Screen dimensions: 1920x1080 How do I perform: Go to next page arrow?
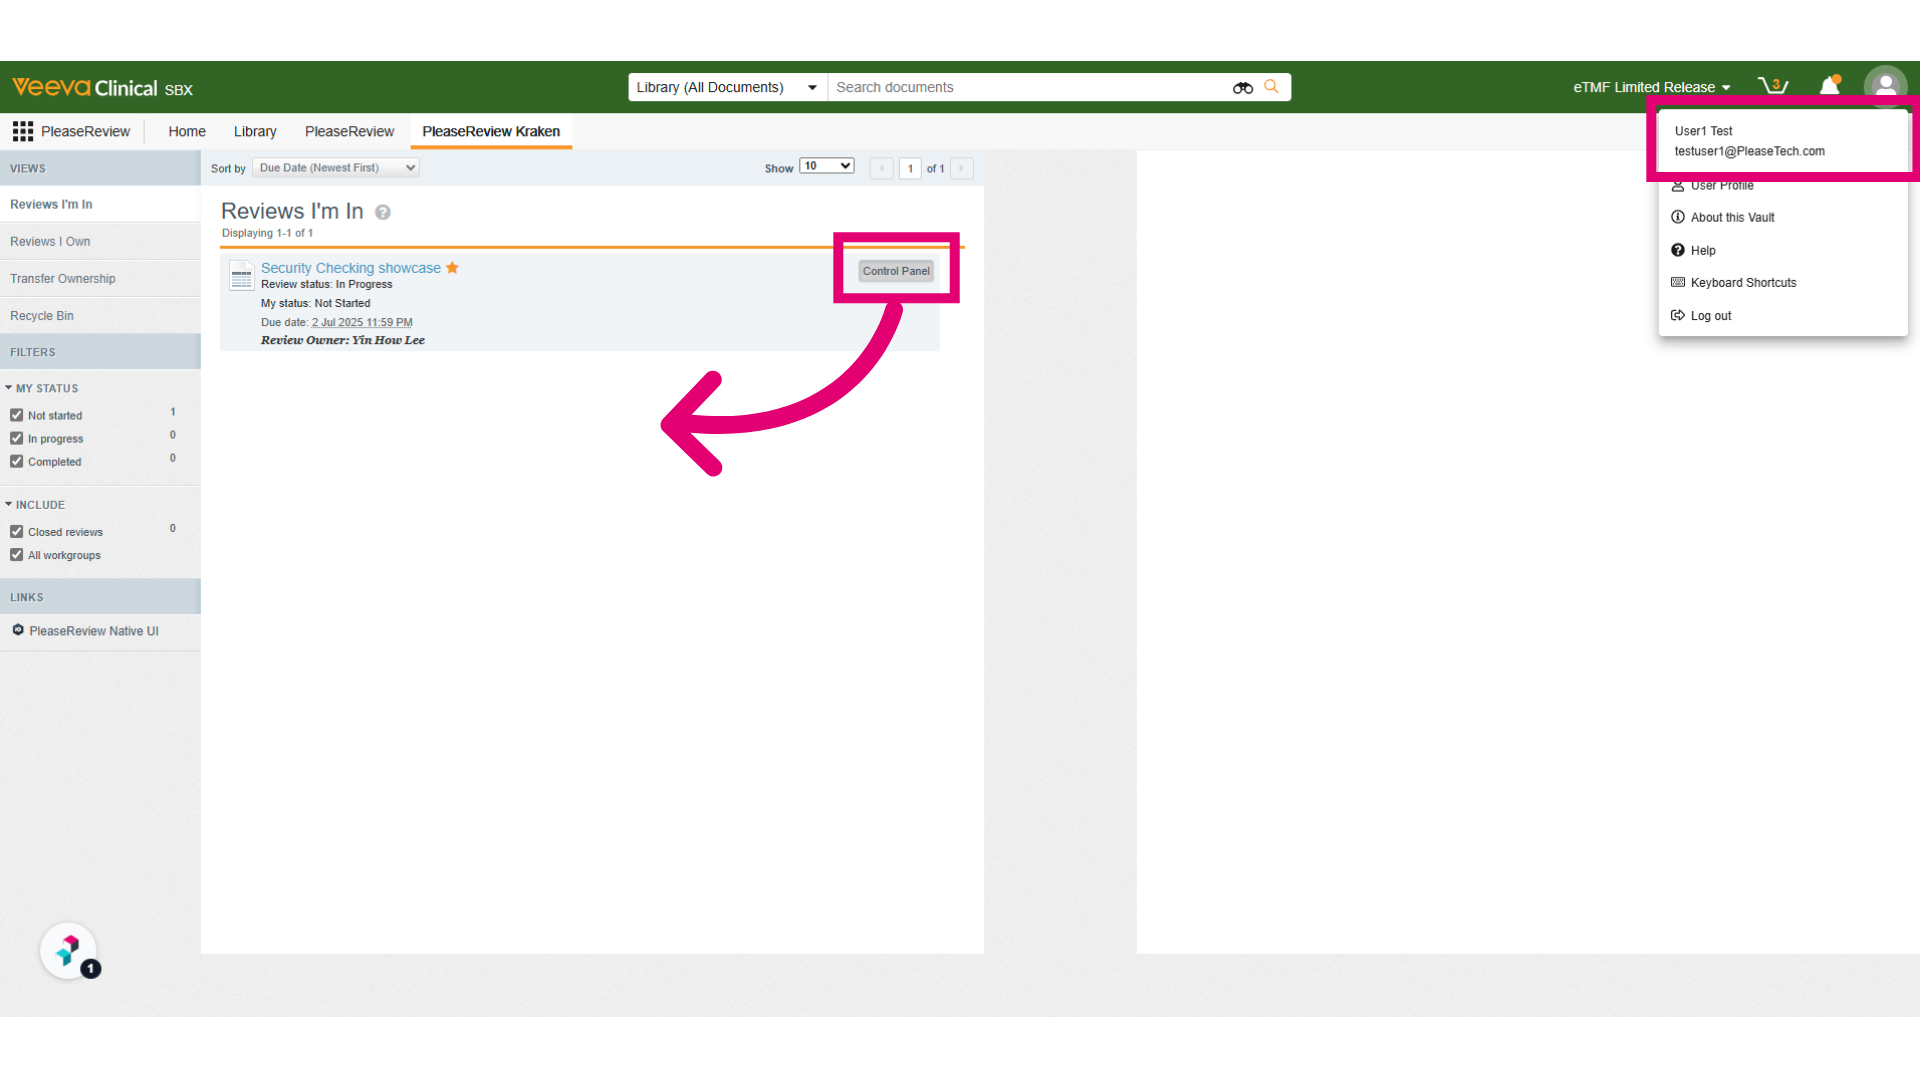[x=961, y=168]
